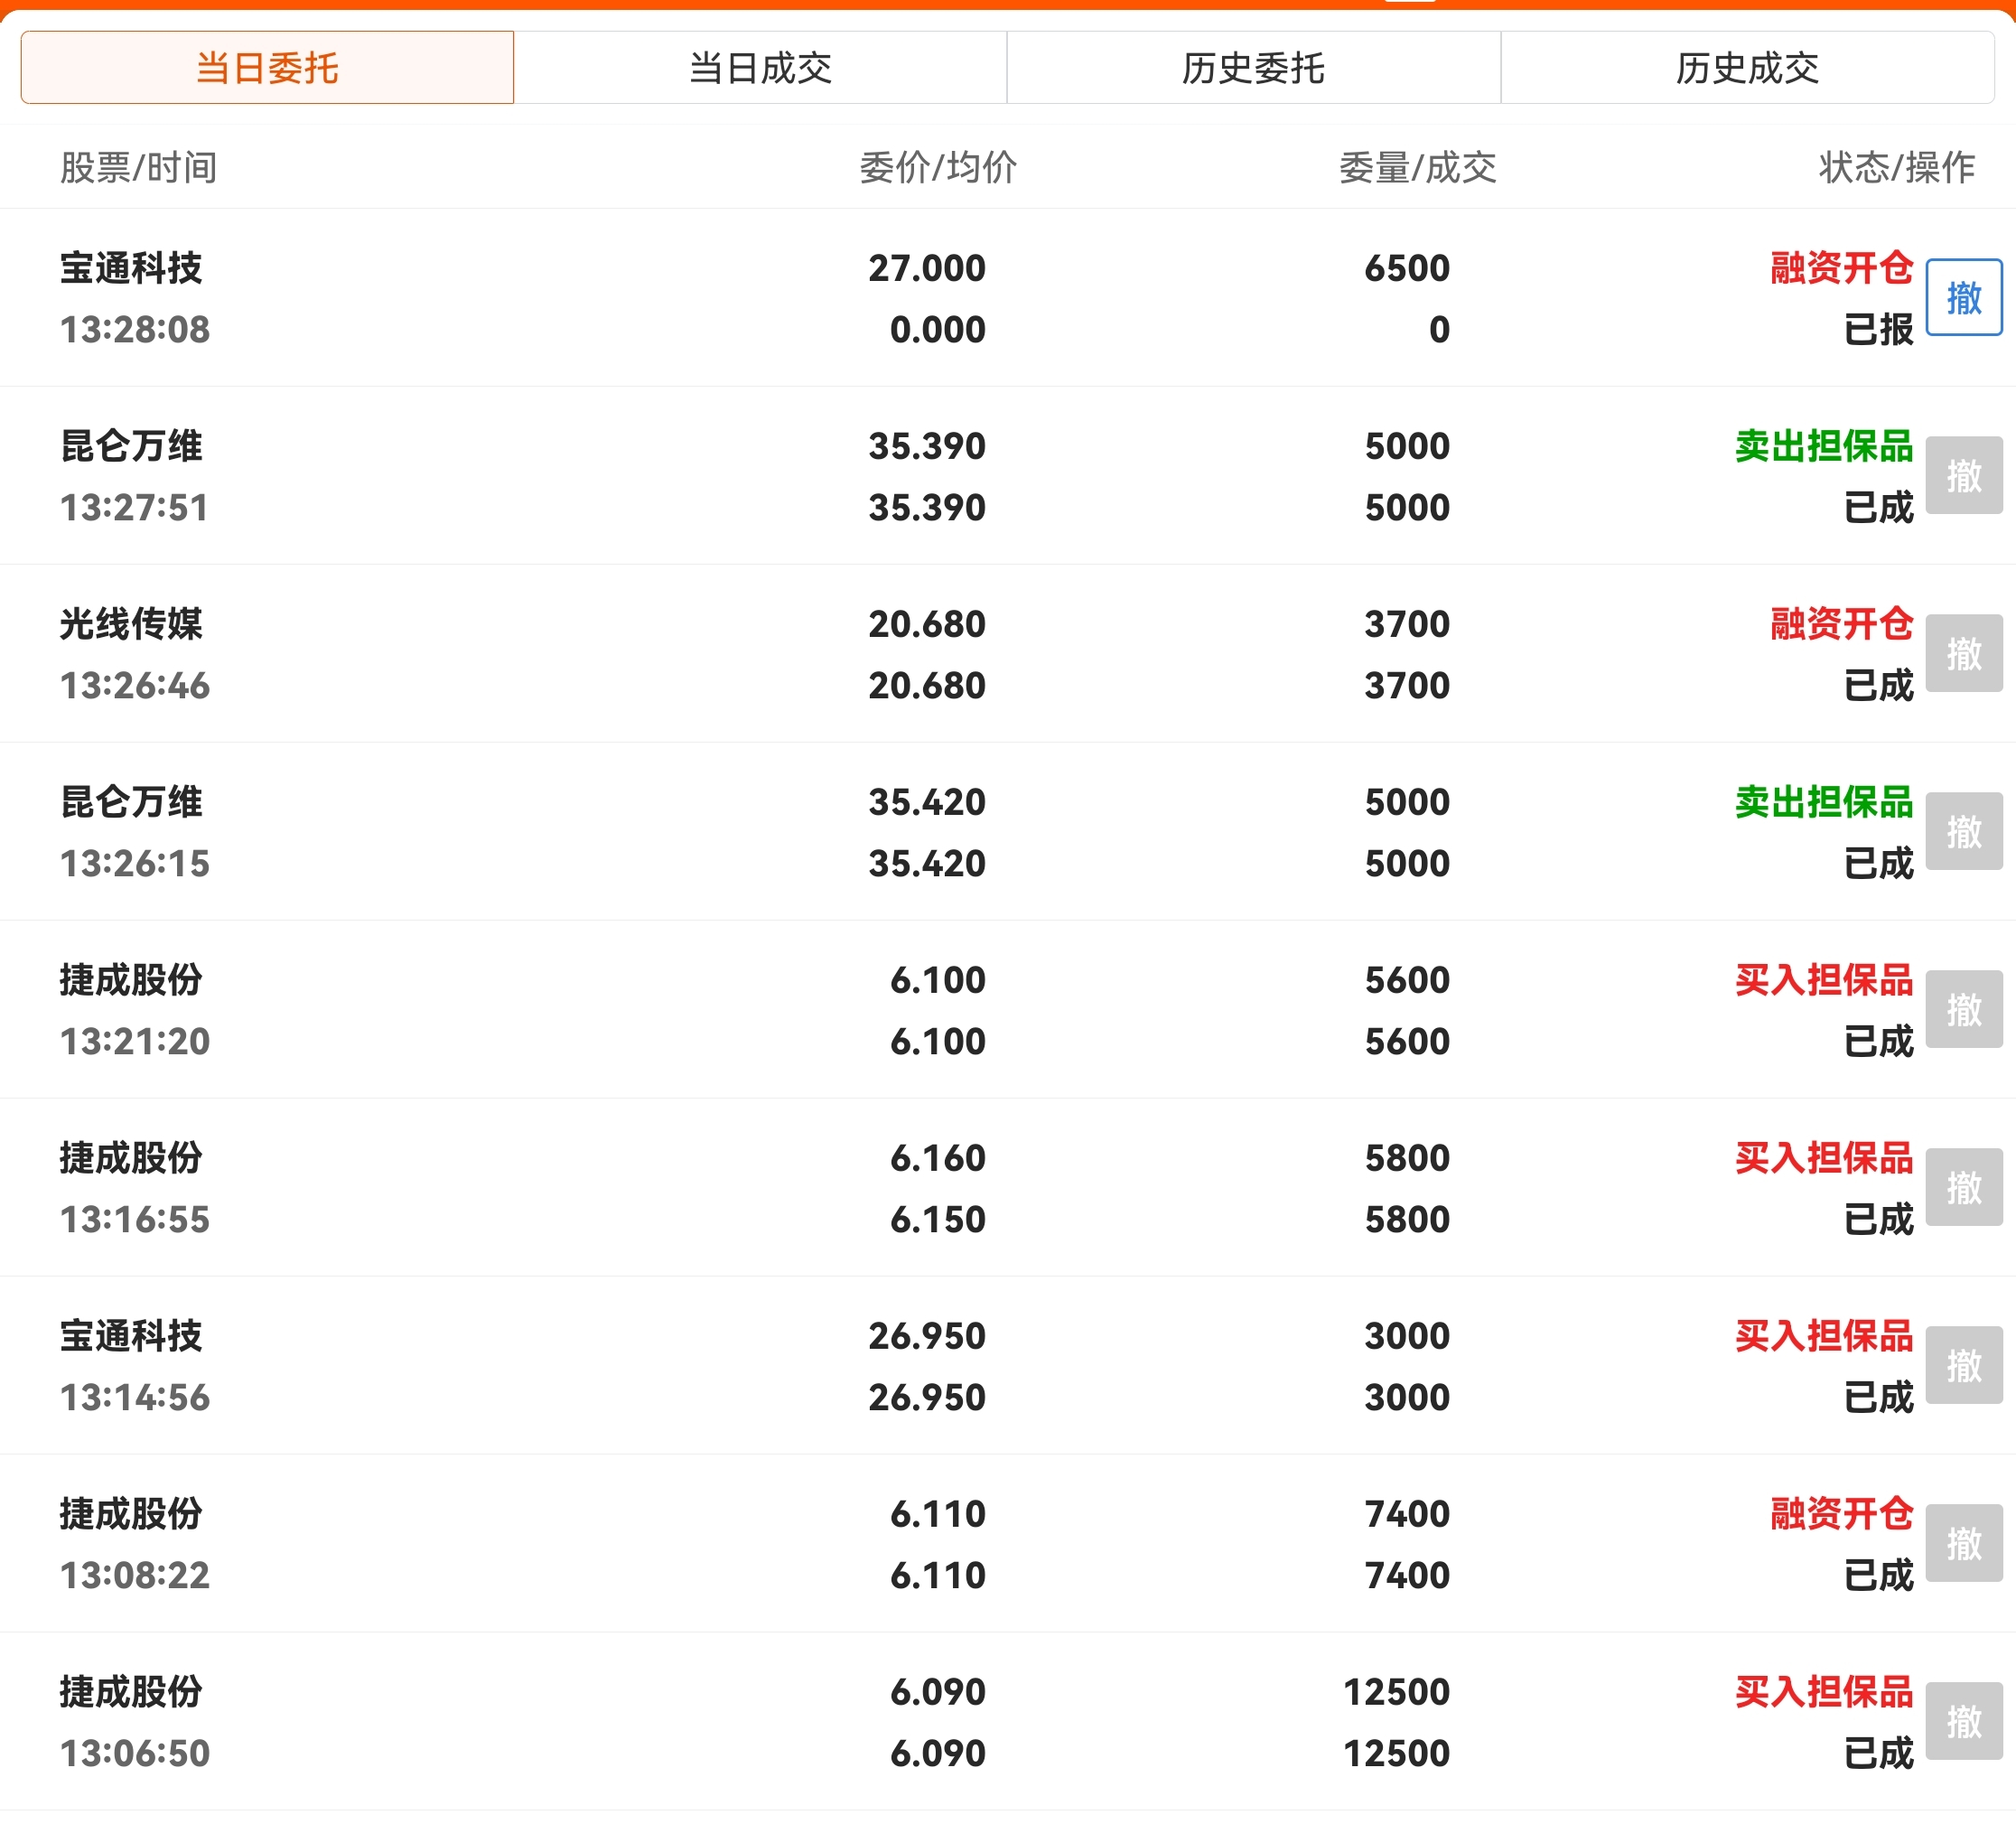Click 融资开仓 label on 光线传媒 row

click(1841, 624)
